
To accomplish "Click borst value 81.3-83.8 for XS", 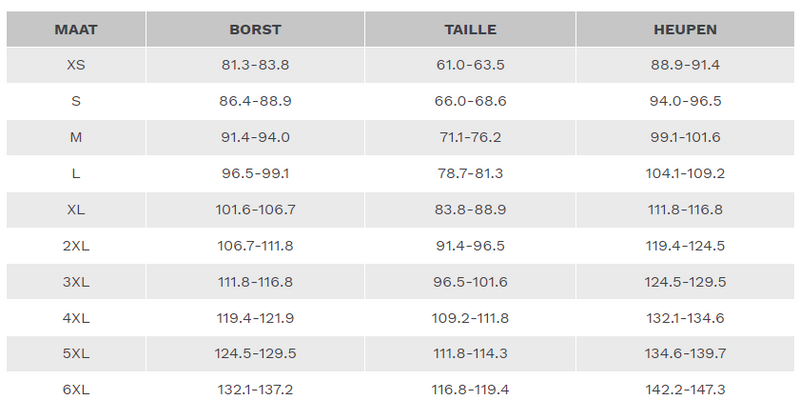I will coord(255,65).
